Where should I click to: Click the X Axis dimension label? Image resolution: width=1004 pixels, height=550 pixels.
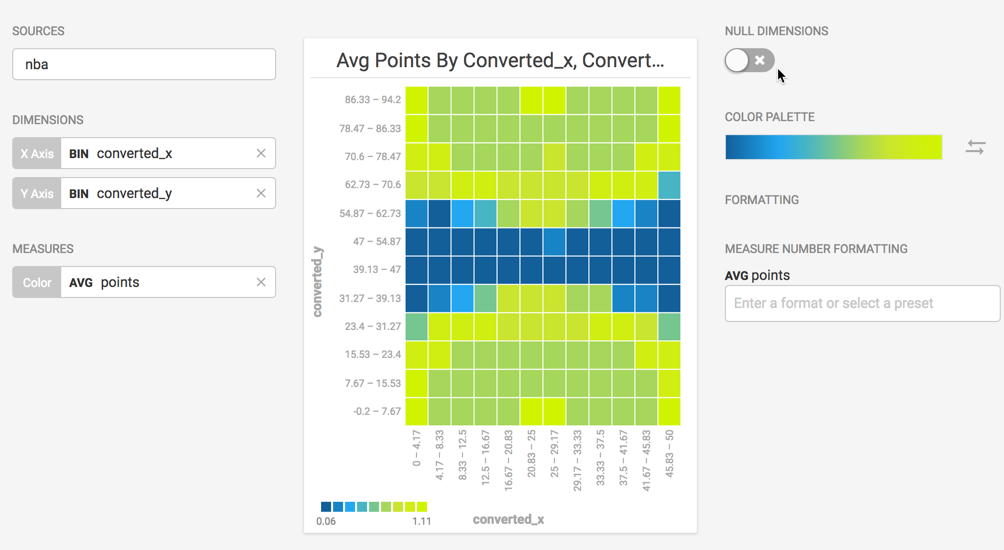click(37, 153)
